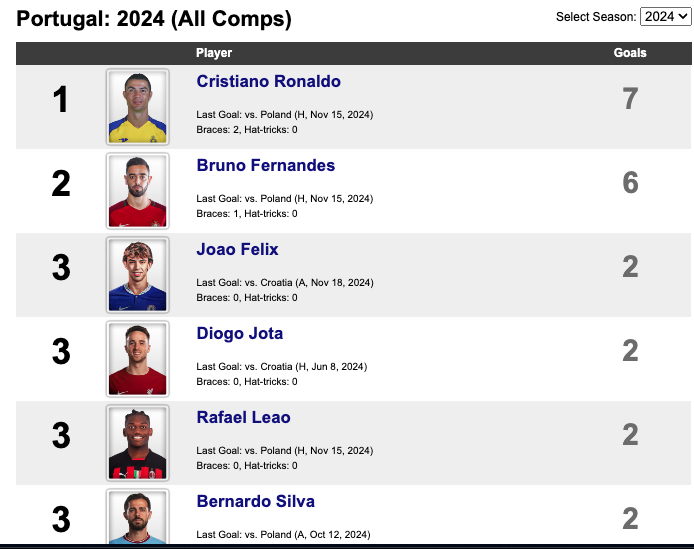Viewport: 694px width, 549px height.
Task: Click Ronaldo's goal total of 7
Action: pos(630,98)
